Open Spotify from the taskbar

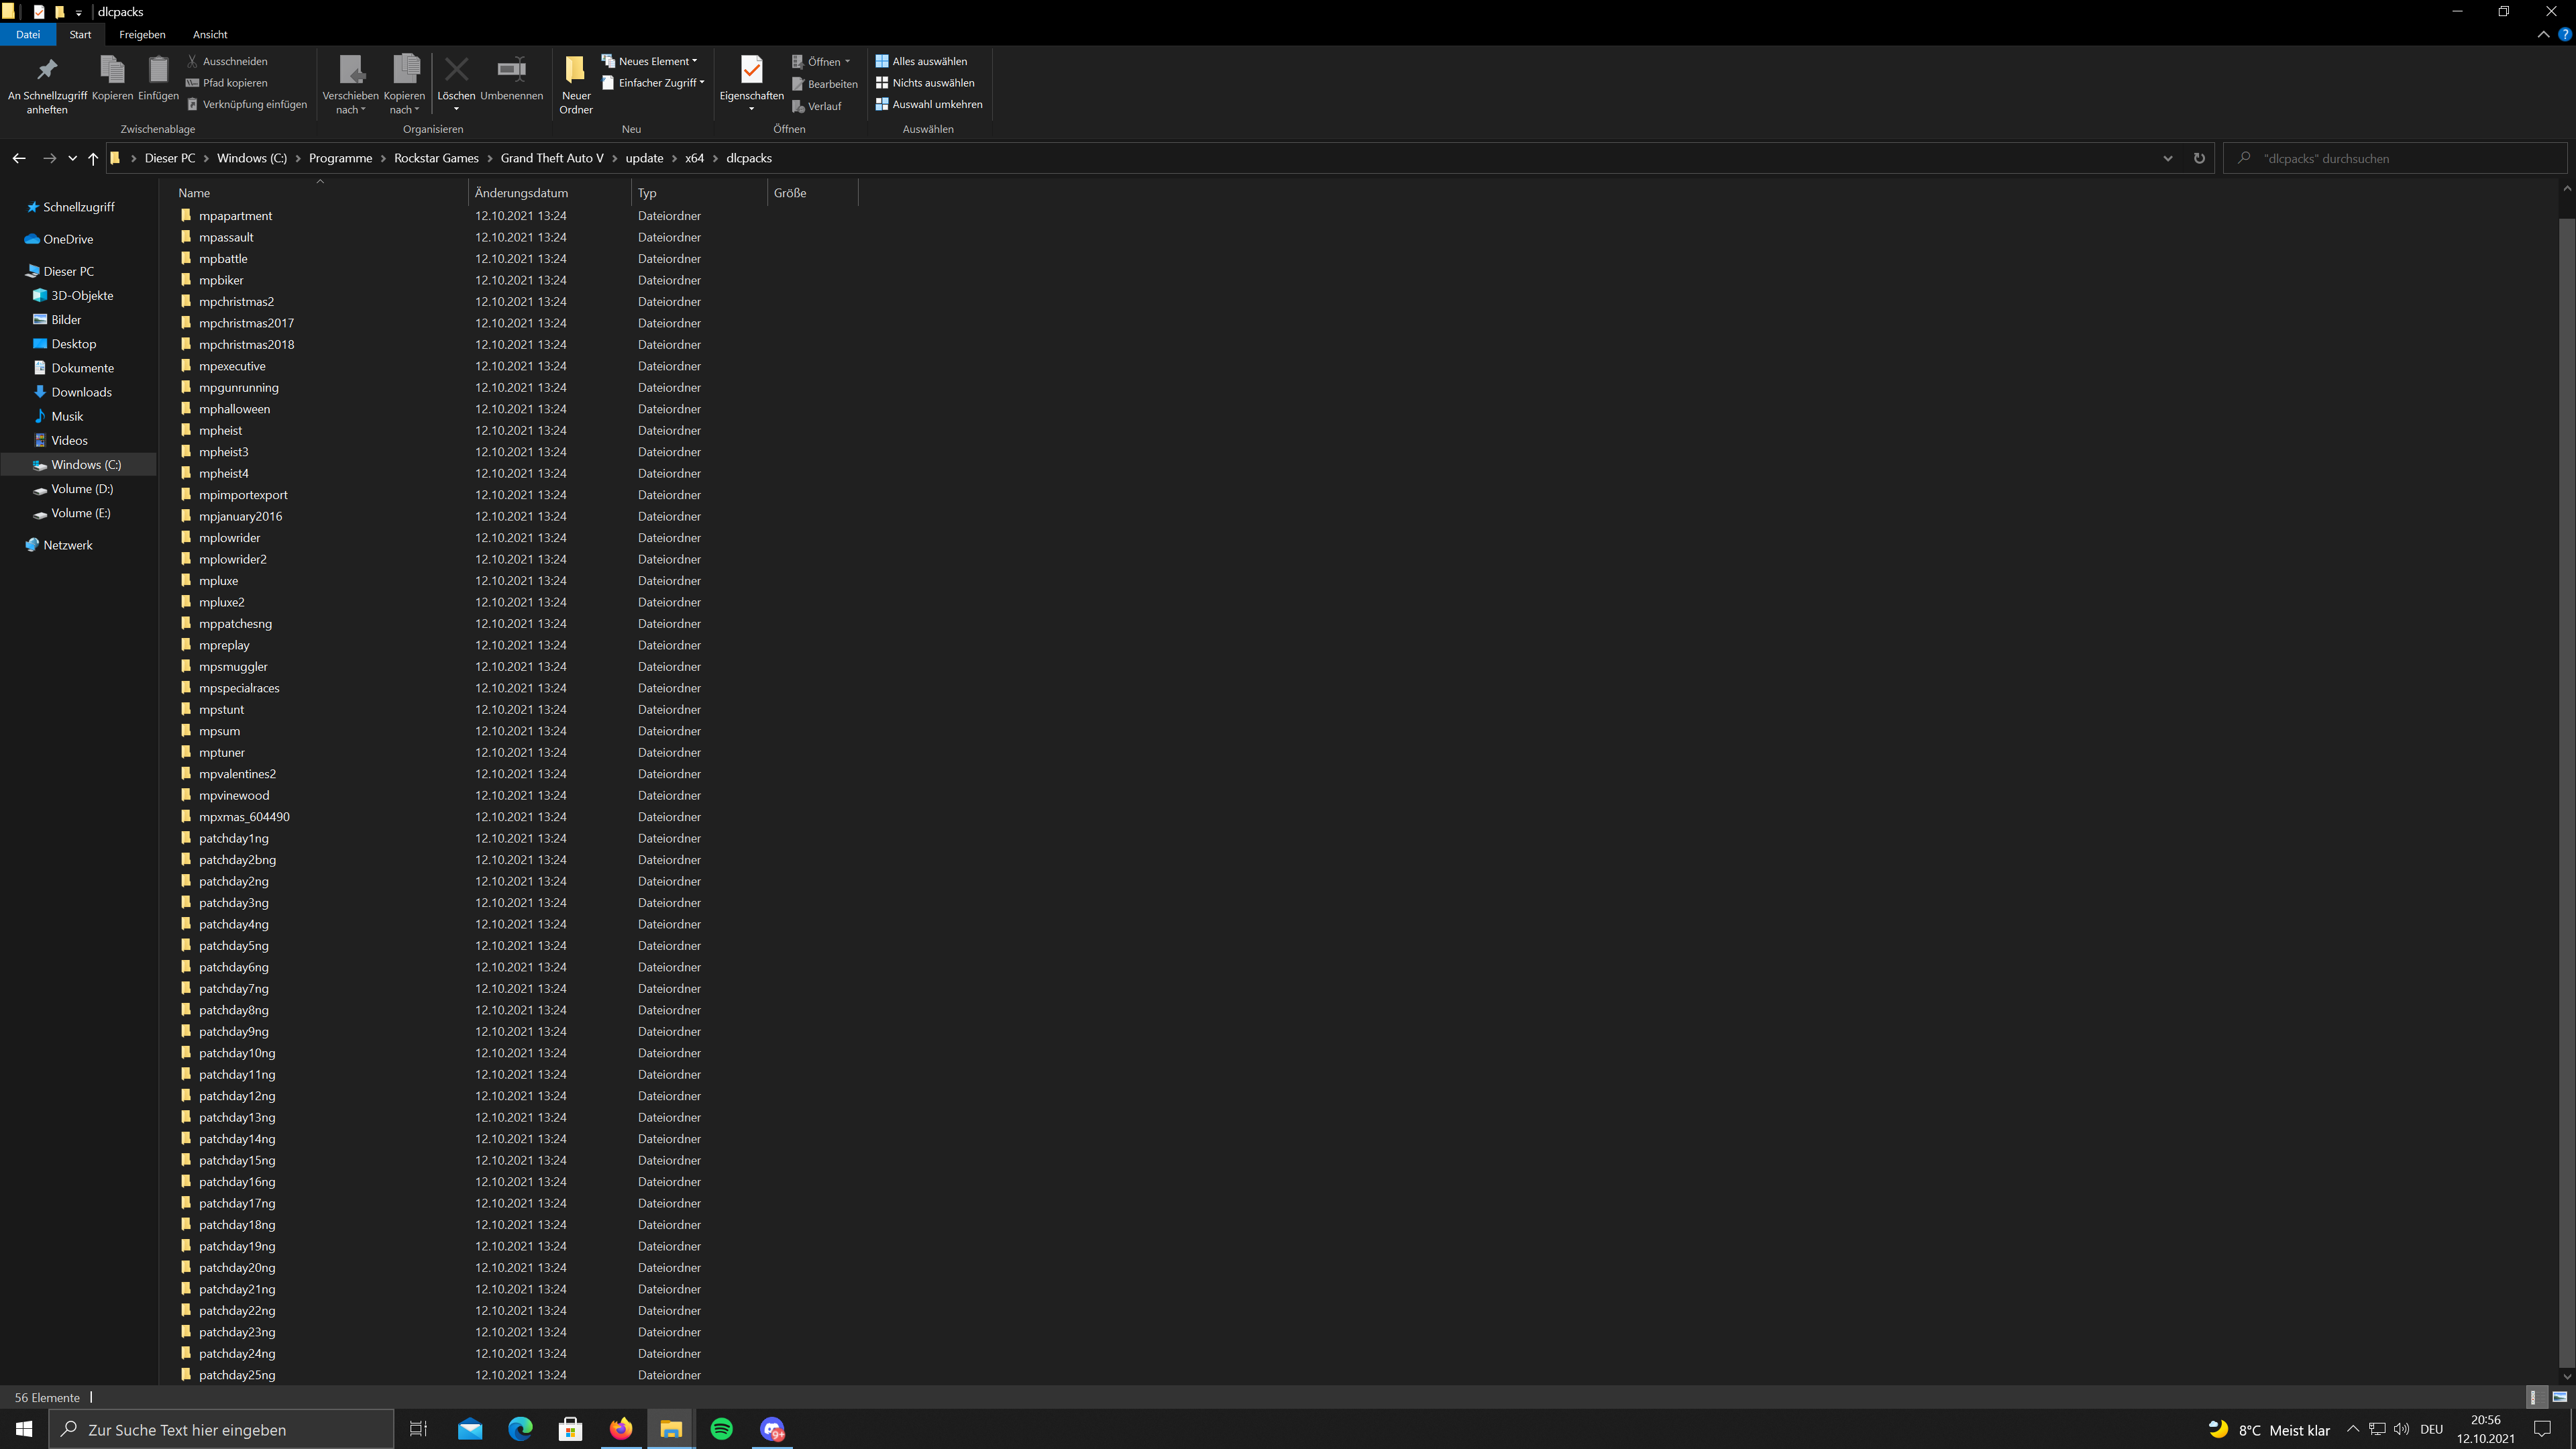[721, 1429]
